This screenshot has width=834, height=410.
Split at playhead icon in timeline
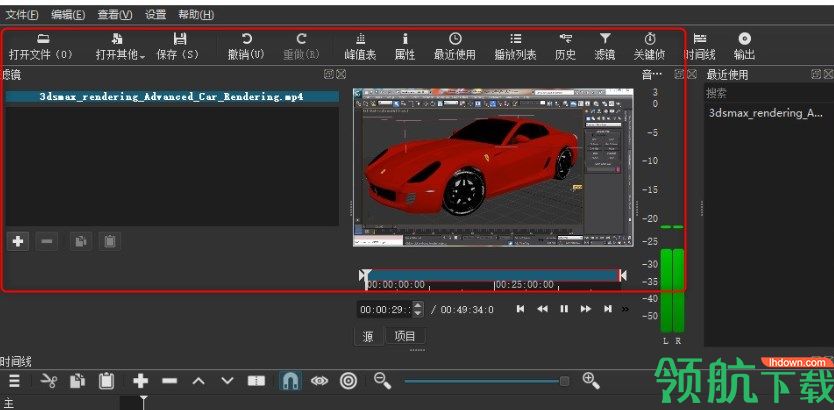click(x=256, y=381)
